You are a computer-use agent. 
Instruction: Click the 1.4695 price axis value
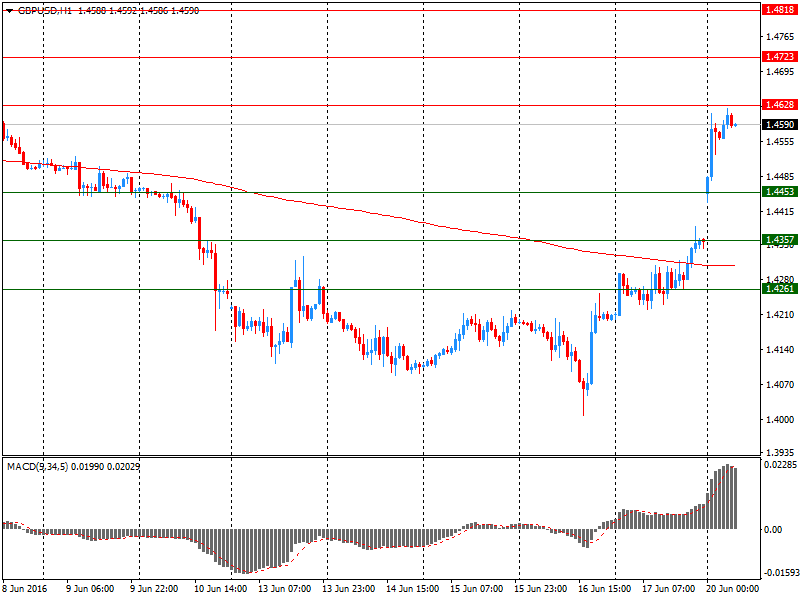(780, 71)
